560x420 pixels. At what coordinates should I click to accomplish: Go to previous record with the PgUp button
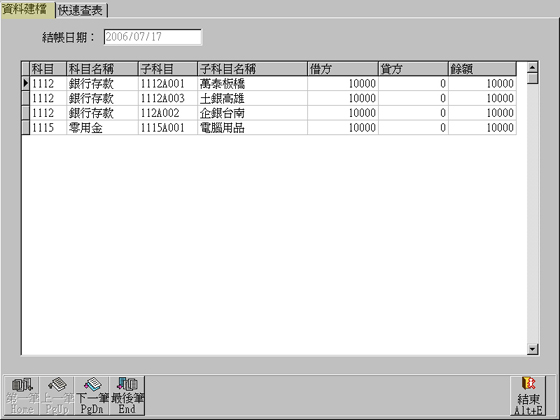point(57,395)
